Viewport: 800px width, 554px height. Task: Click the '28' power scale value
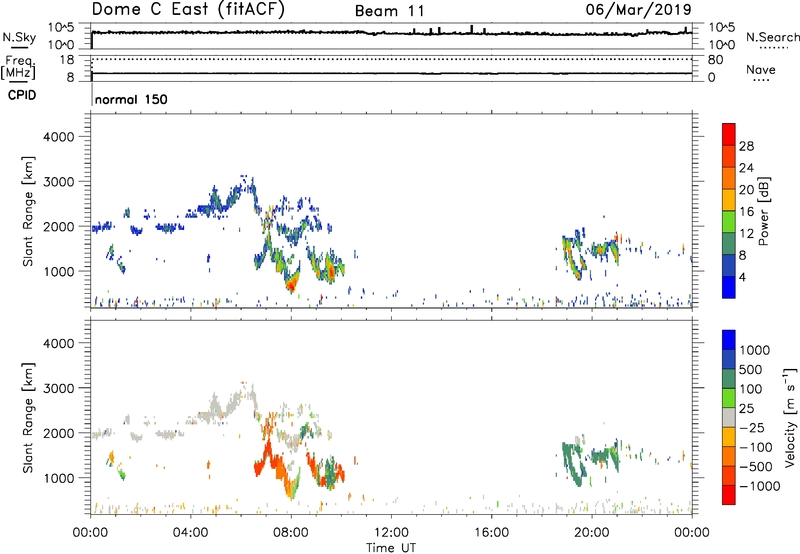pyautogui.click(x=746, y=146)
